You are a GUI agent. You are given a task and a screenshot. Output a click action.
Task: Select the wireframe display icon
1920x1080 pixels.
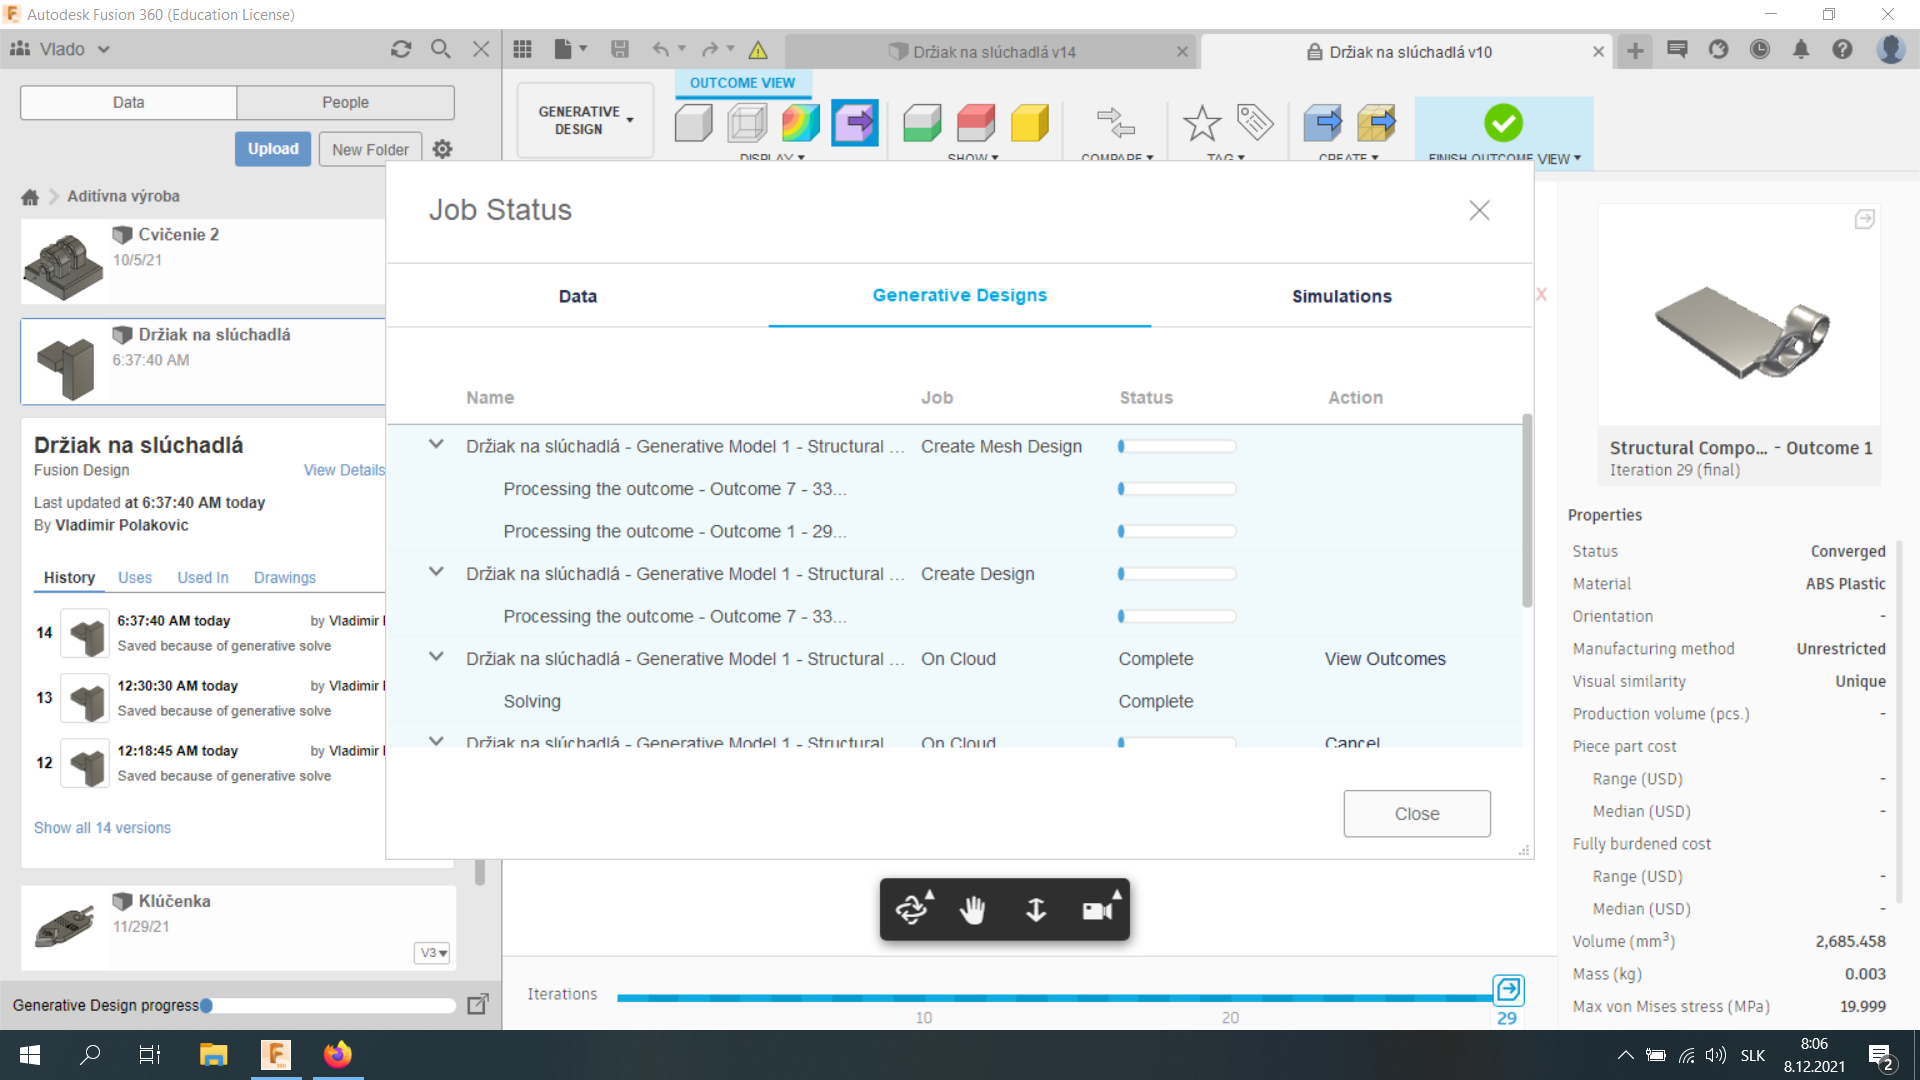click(747, 123)
